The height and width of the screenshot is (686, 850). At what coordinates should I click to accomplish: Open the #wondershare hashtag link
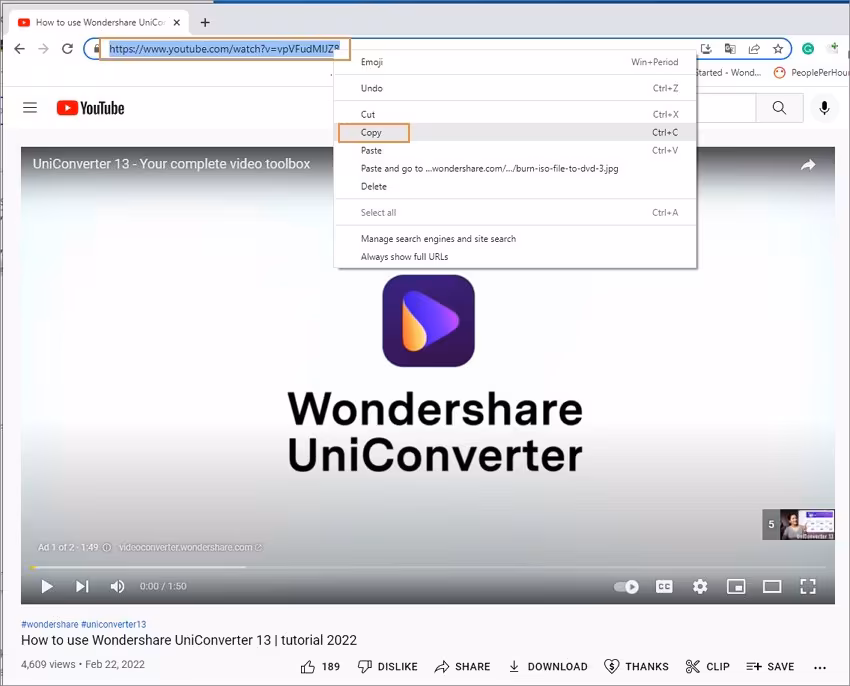click(49, 624)
